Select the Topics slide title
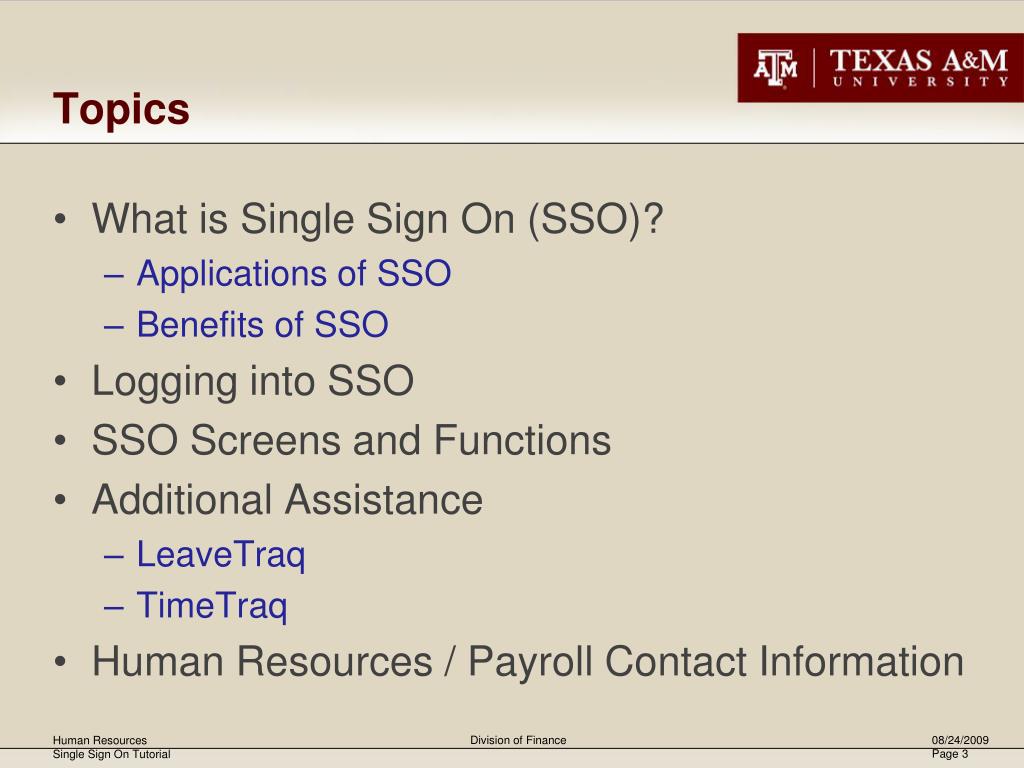 coord(121,109)
